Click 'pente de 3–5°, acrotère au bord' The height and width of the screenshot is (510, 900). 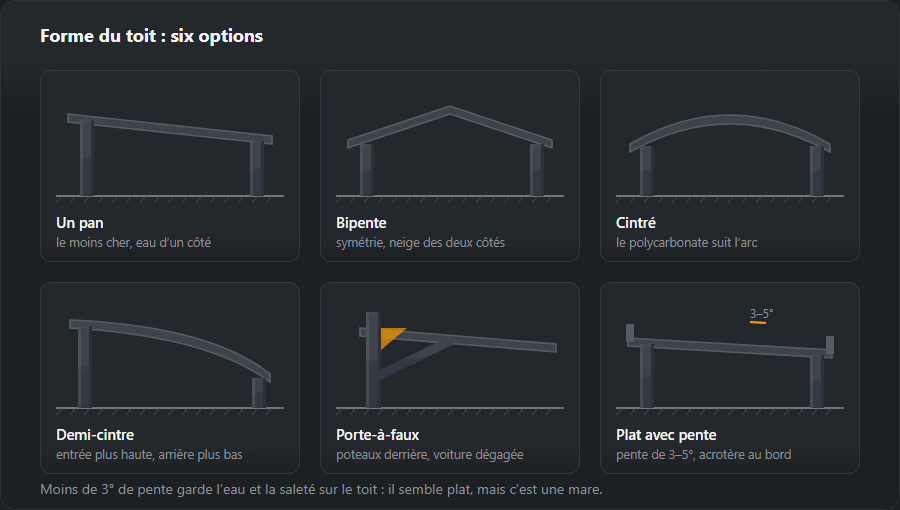(704, 455)
